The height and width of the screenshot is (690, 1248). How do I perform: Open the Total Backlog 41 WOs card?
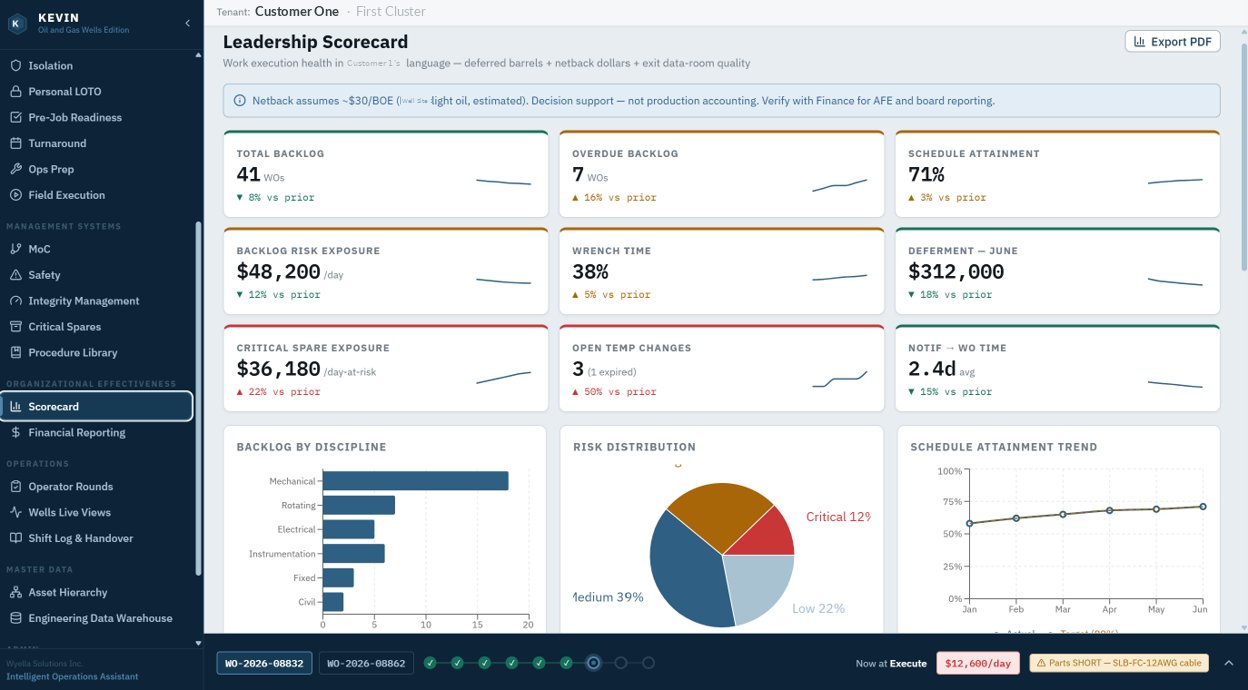click(x=385, y=174)
